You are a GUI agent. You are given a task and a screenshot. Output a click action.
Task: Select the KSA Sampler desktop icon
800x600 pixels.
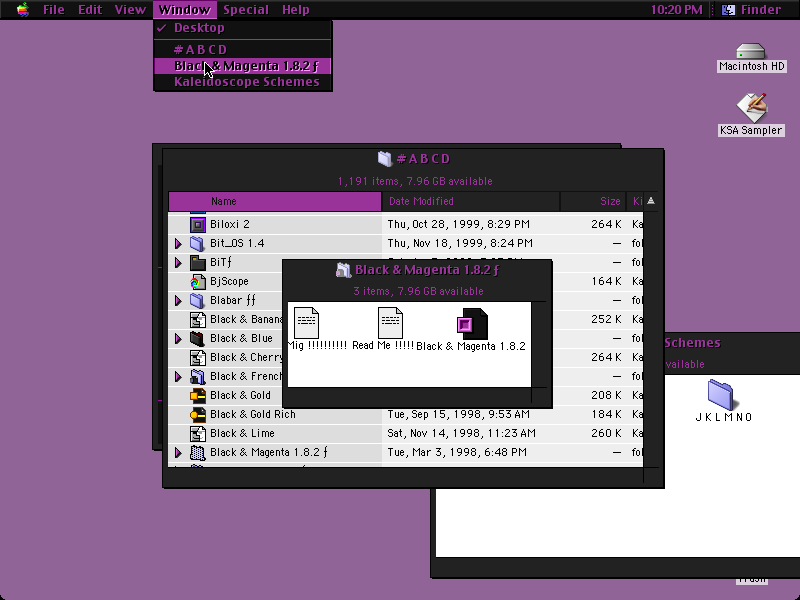(752, 108)
